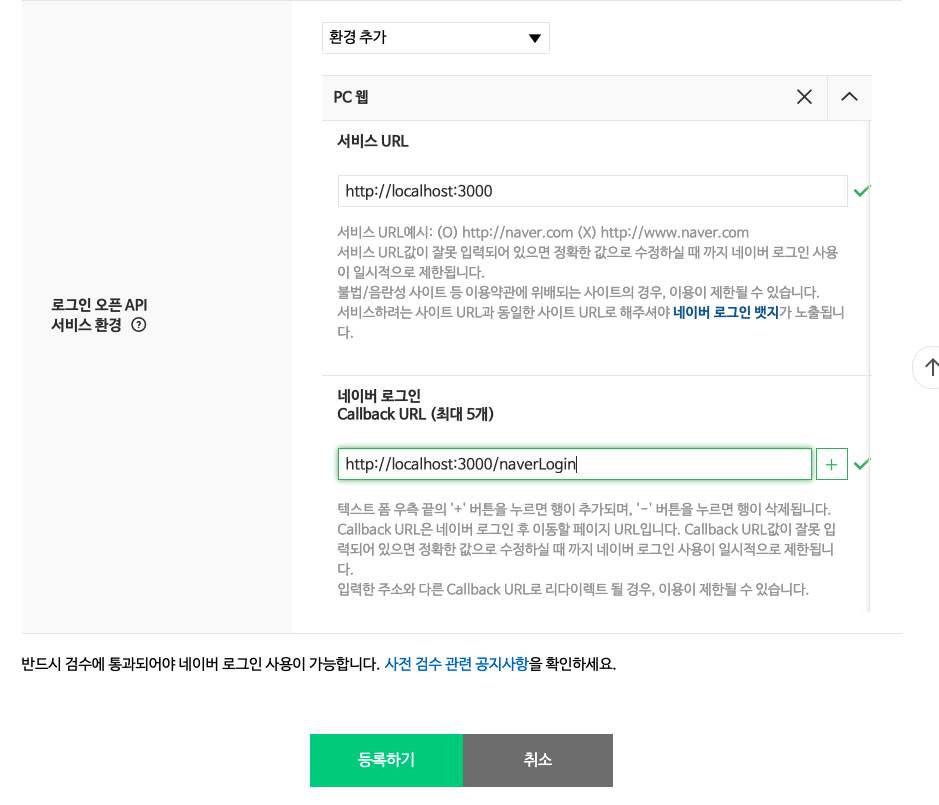Collapse the PC 웹 section chevron
939x805 pixels.
(x=849, y=97)
